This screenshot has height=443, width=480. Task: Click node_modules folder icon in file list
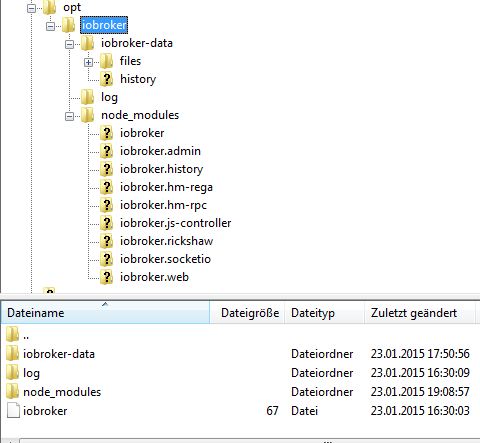(x=13, y=391)
